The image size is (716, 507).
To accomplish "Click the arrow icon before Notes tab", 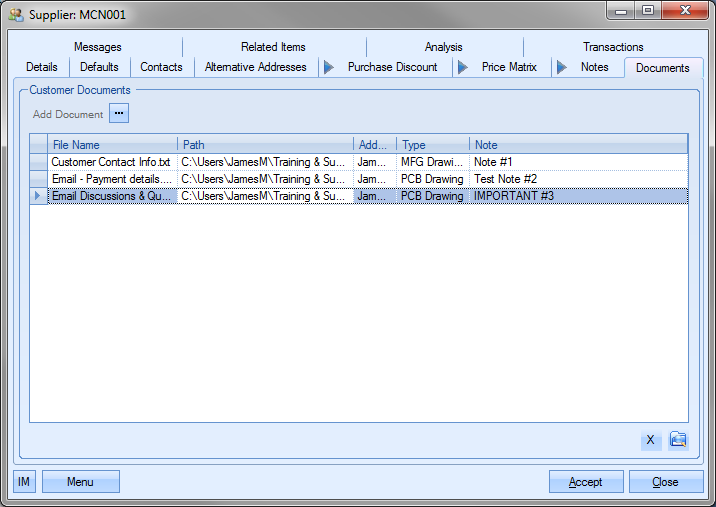I will [x=561, y=67].
